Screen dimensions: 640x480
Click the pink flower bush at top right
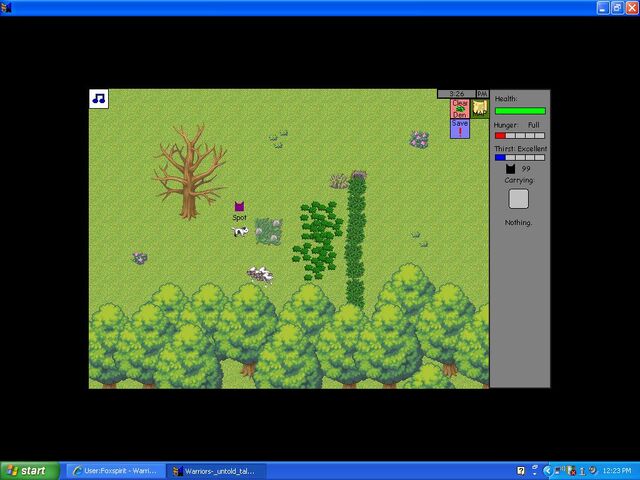[x=419, y=140]
